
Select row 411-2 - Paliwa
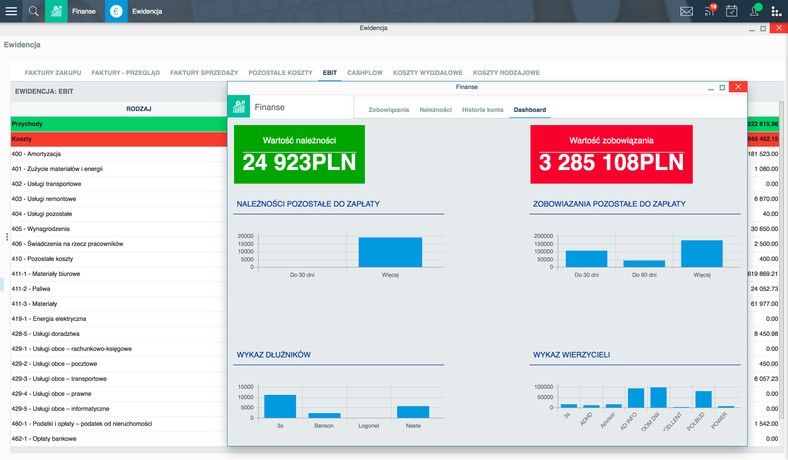(x=119, y=289)
